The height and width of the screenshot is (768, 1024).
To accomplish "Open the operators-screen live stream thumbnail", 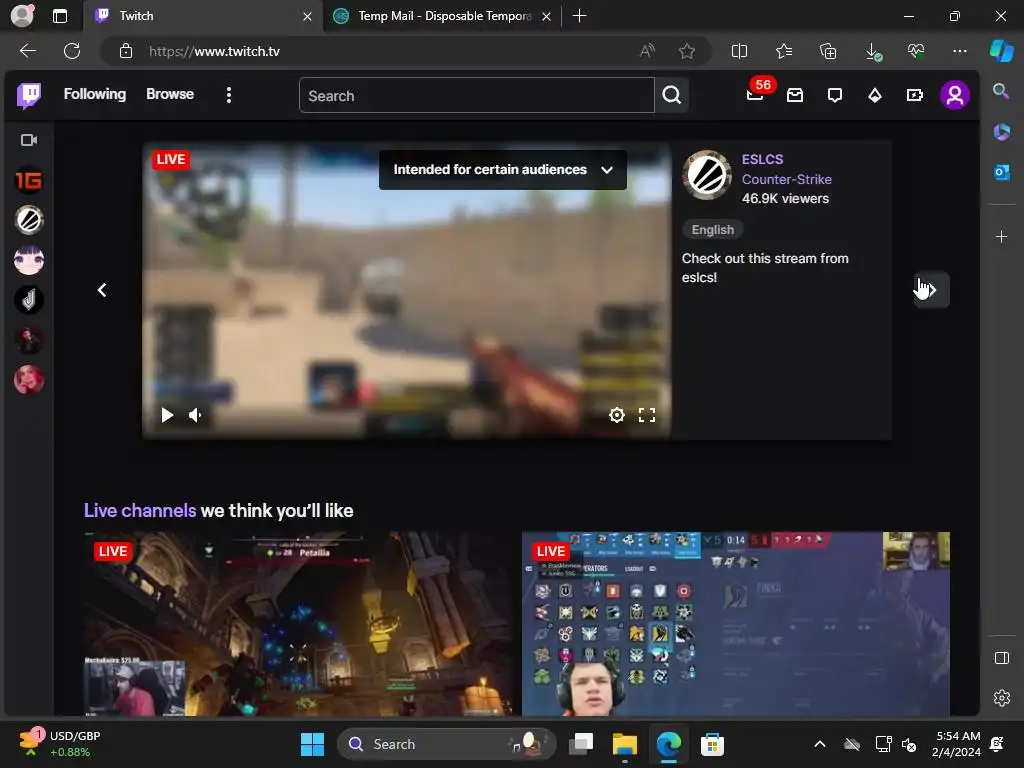I will [x=735, y=624].
